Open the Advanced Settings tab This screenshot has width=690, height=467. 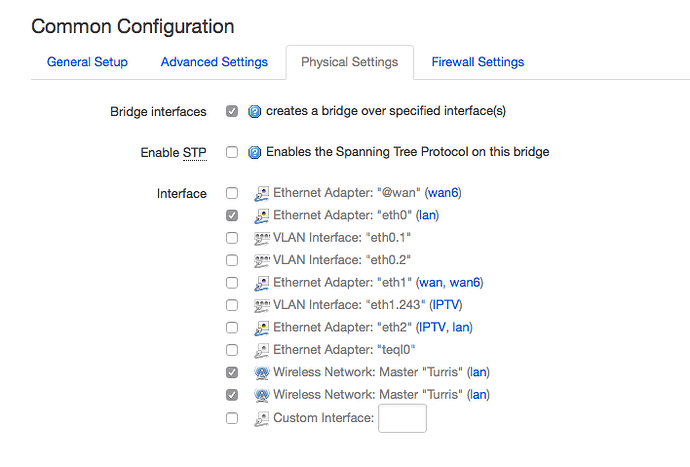[214, 62]
